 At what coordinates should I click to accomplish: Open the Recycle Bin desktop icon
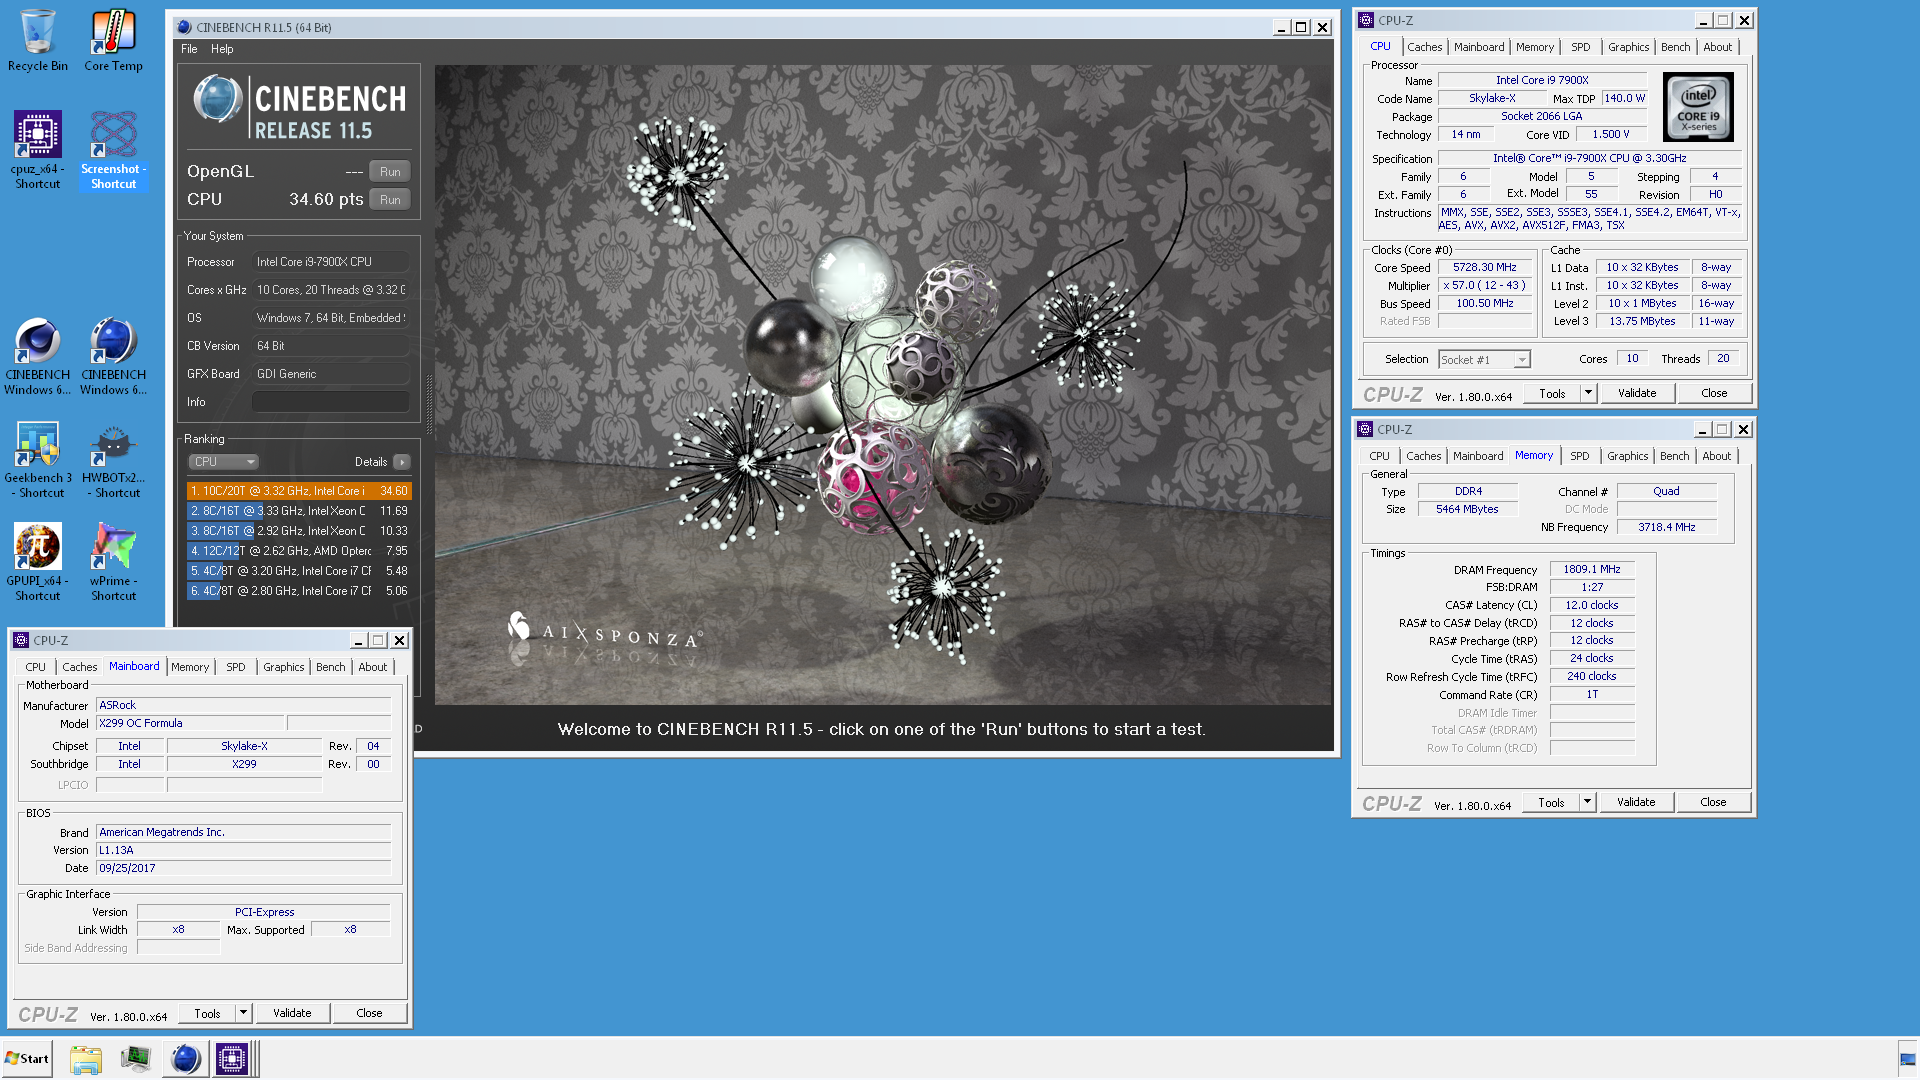click(x=37, y=40)
